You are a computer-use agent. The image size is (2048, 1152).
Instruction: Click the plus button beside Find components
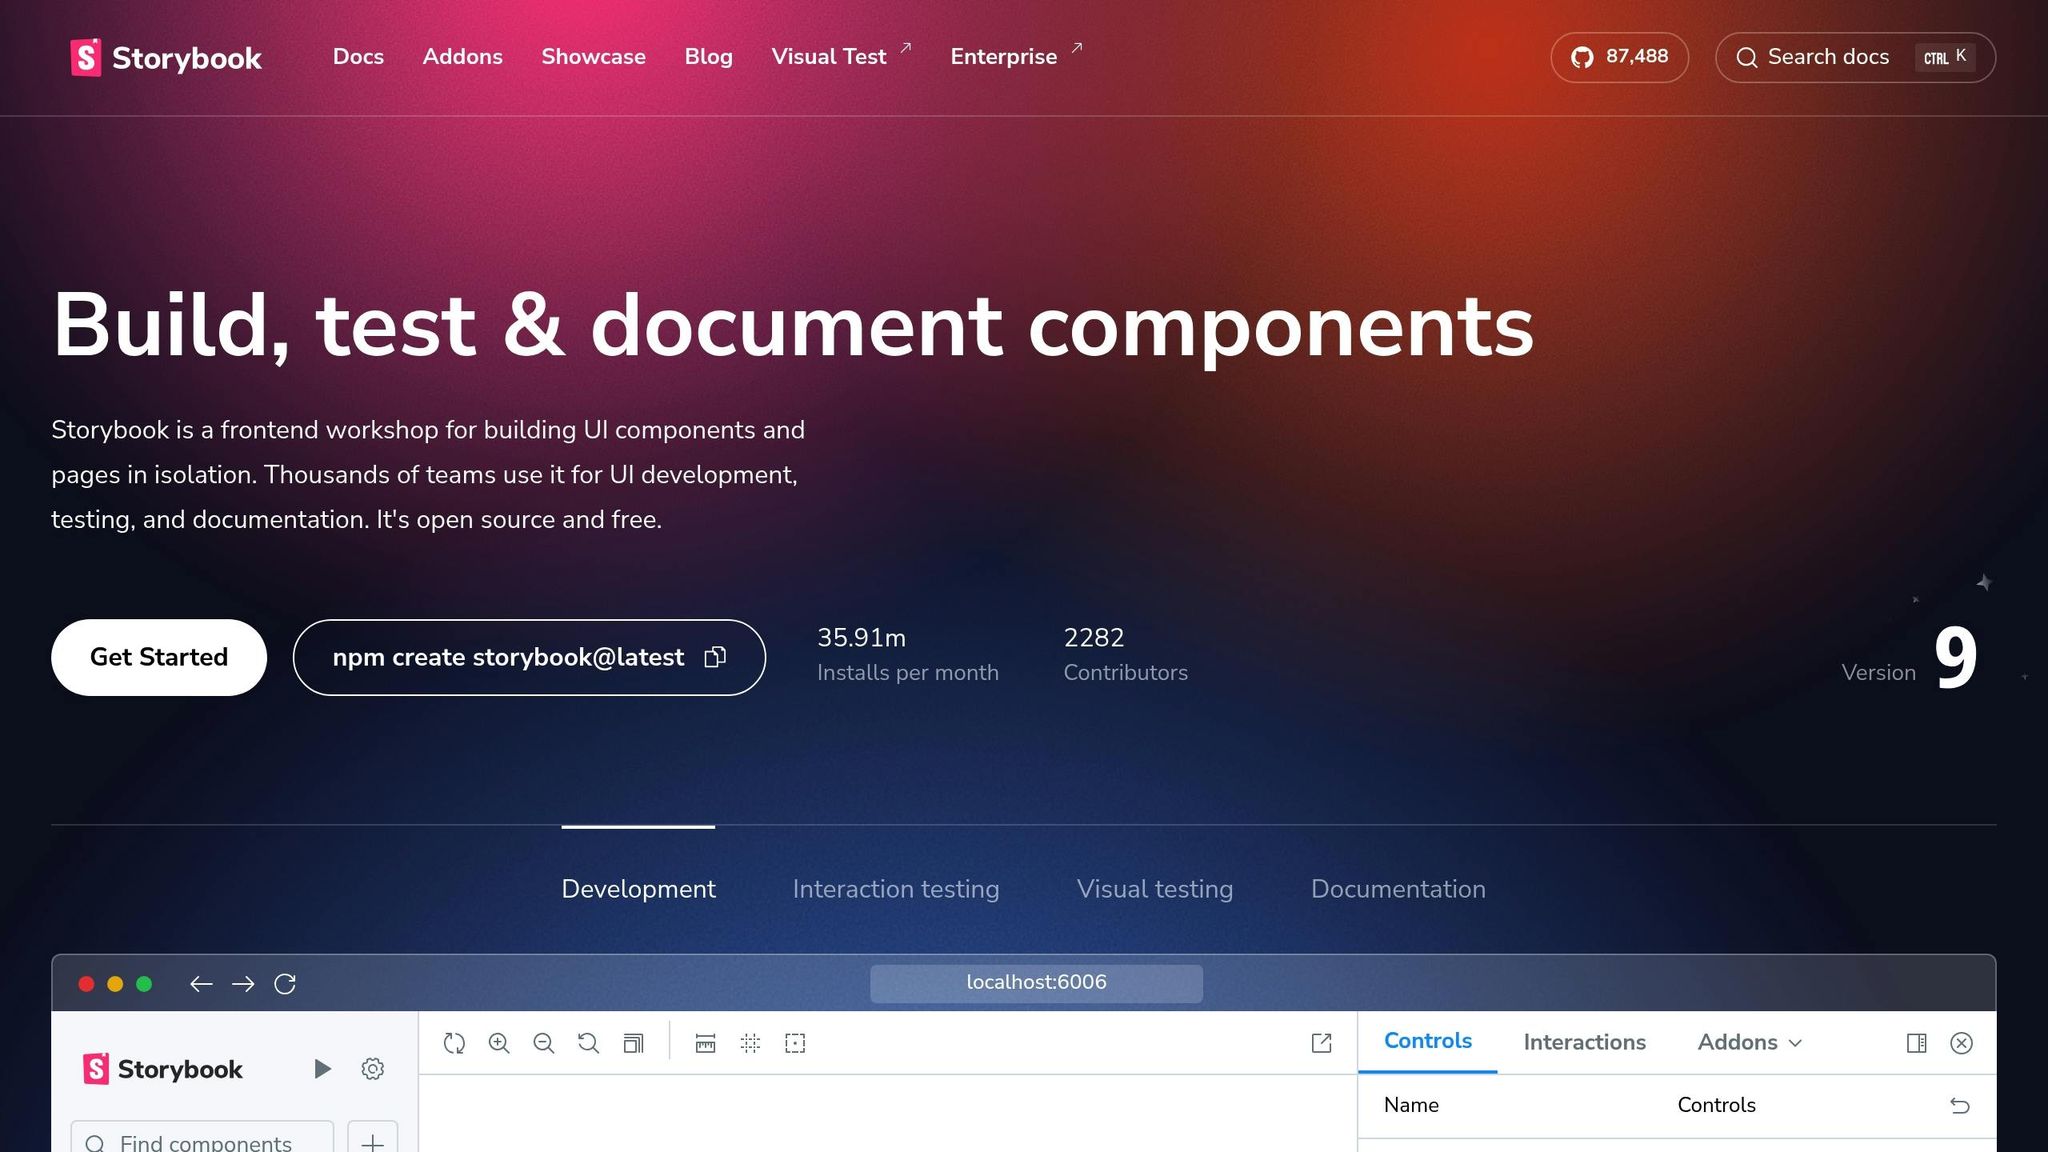(x=373, y=1138)
